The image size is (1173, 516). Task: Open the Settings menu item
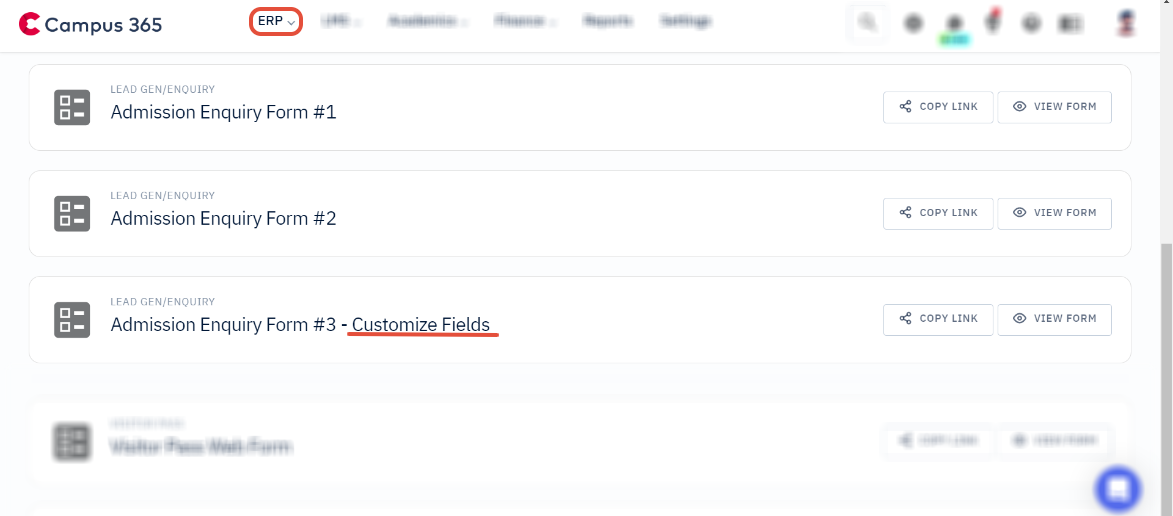click(686, 21)
